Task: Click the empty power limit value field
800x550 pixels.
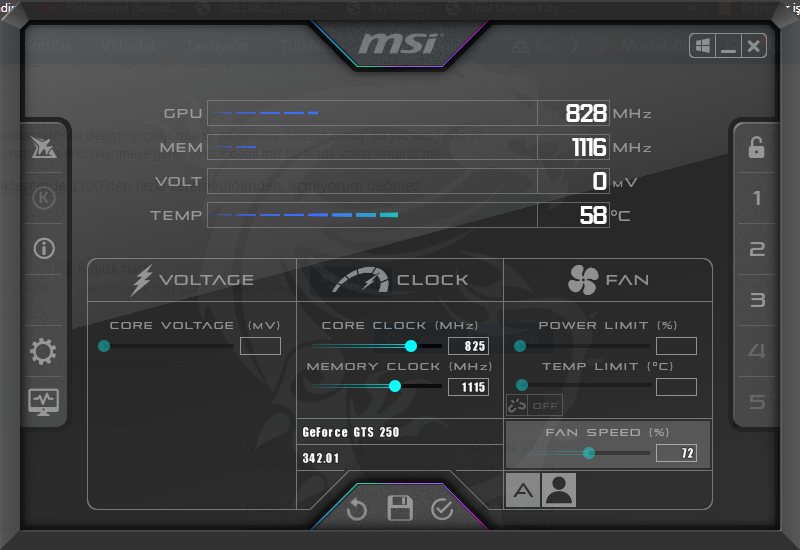Action: click(x=676, y=346)
